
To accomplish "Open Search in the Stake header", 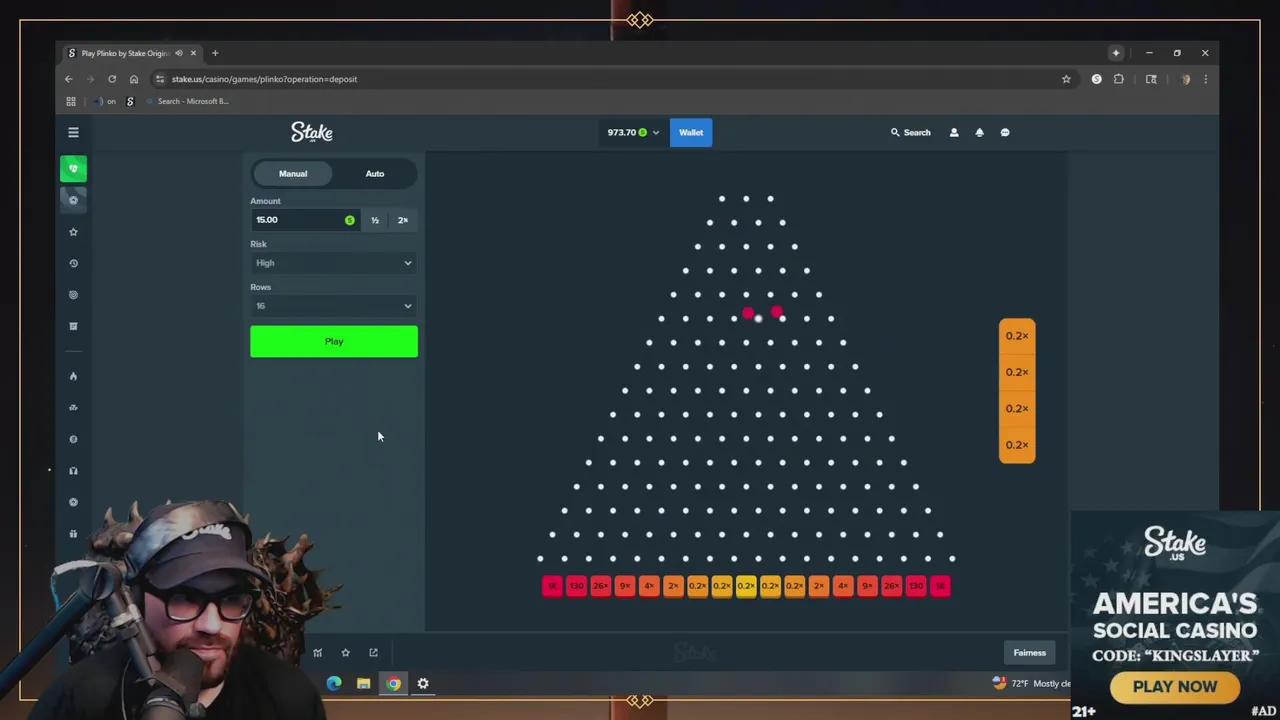I will pyautogui.click(x=911, y=132).
